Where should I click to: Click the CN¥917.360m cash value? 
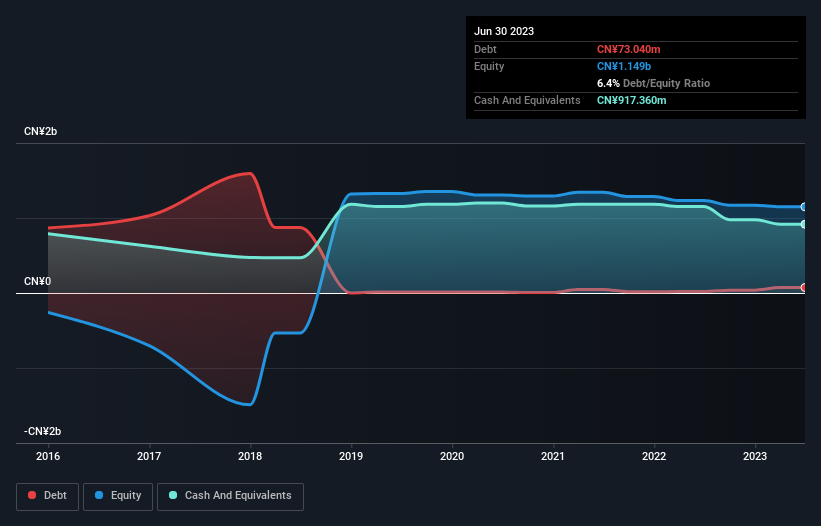pos(631,100)
